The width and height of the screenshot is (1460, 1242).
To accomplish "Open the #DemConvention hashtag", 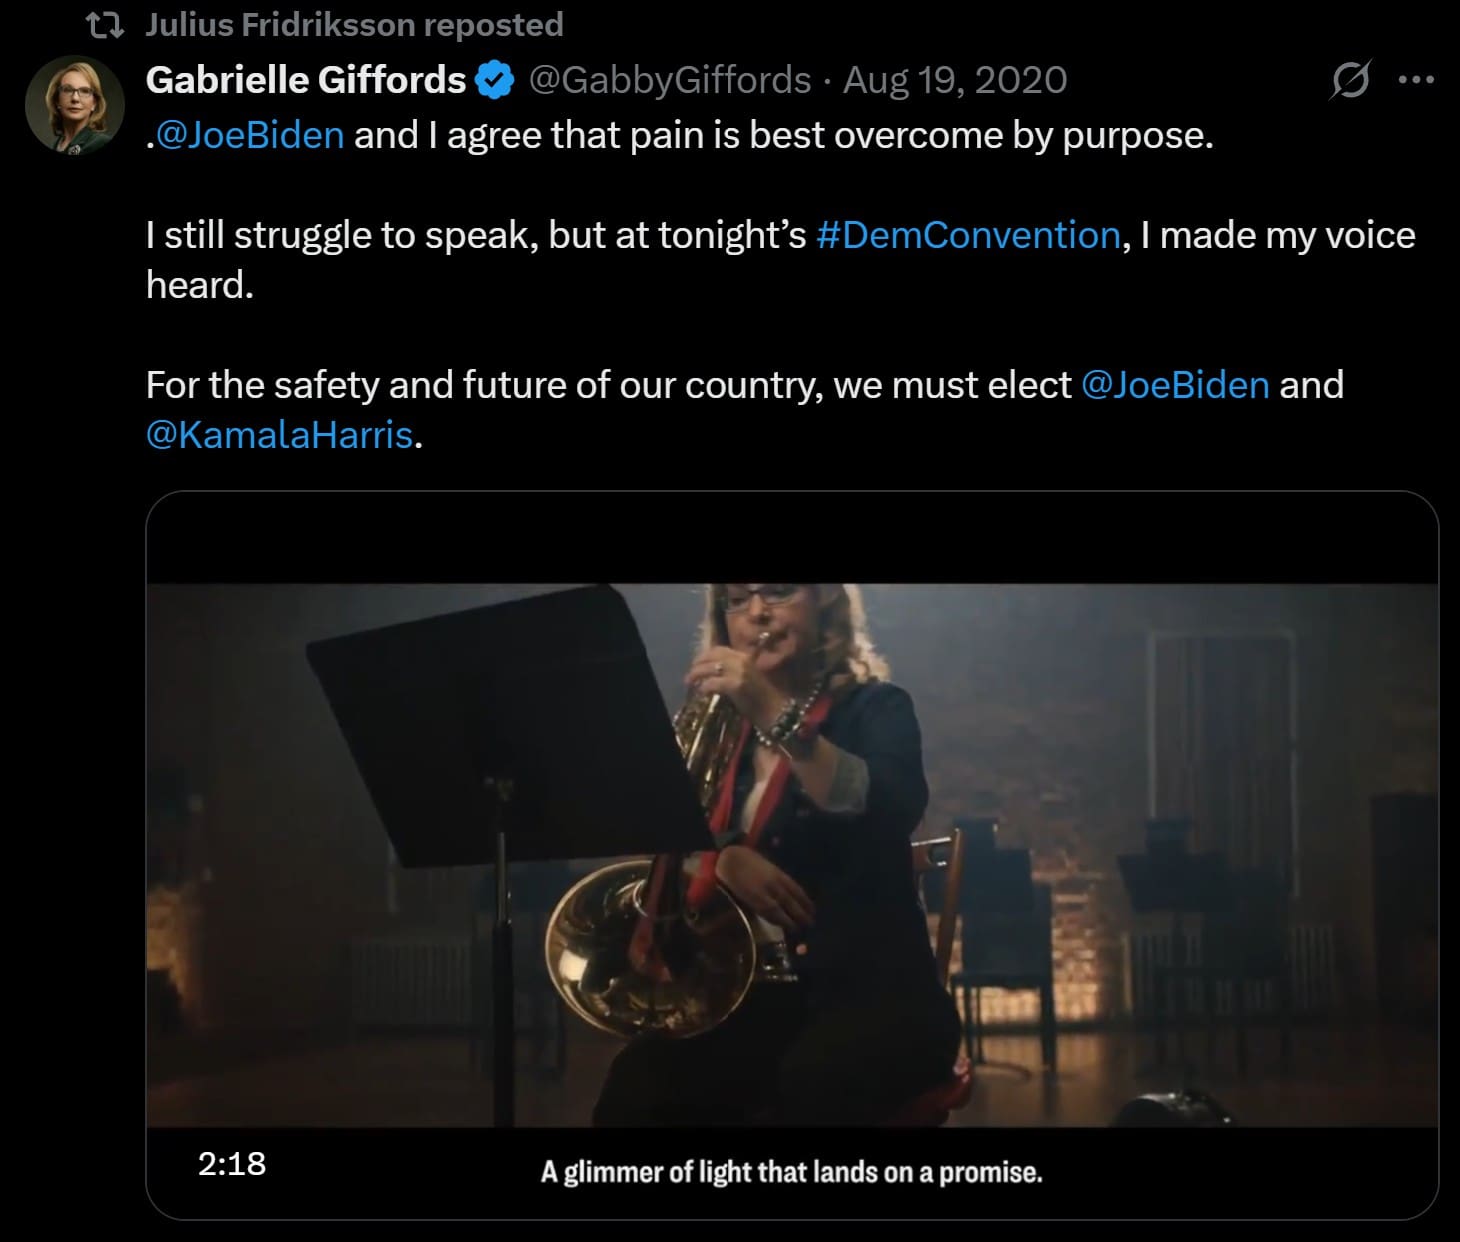I will click(967, 235).
